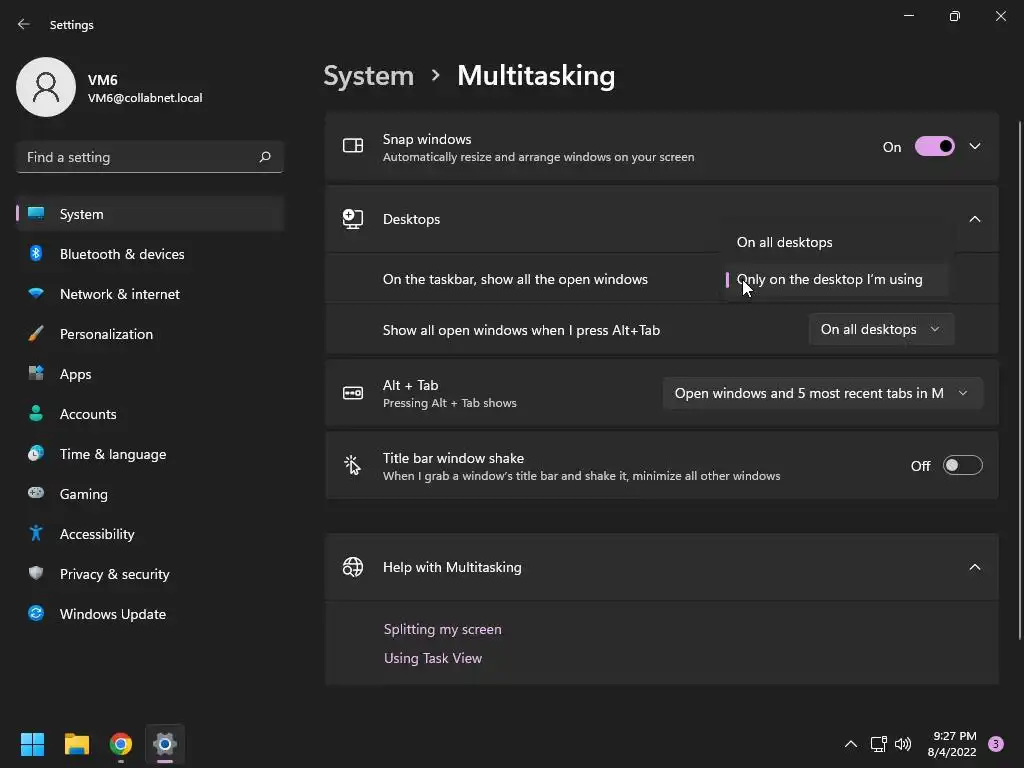Open Alt + Tab tabs dropdown
This screenshot has height=768, width=1024.
click(821, 393)
